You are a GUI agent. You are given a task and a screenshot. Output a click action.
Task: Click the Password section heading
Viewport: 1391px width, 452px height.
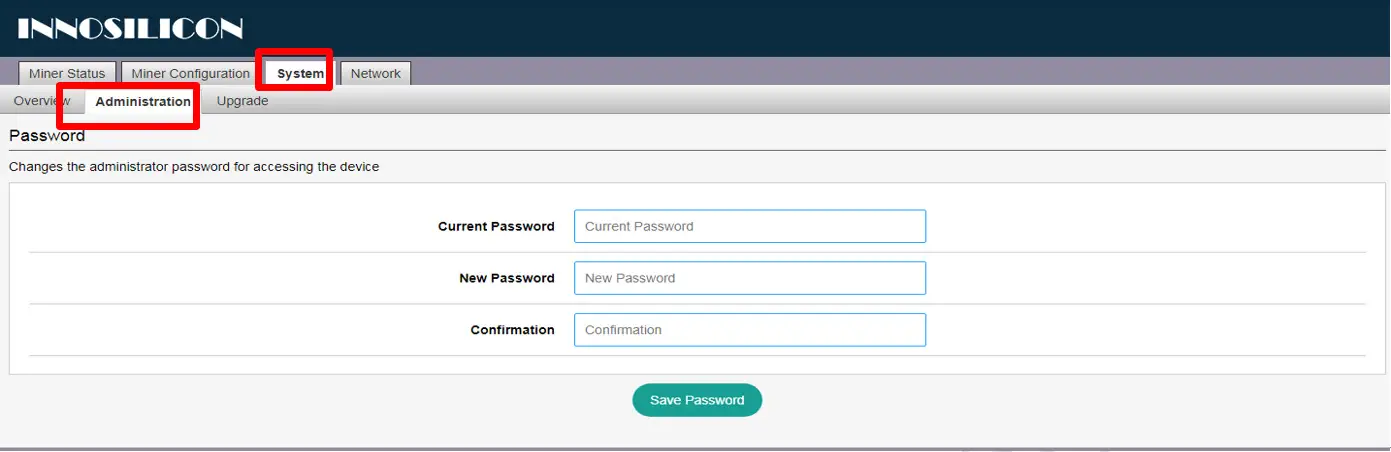pos(47,136)
